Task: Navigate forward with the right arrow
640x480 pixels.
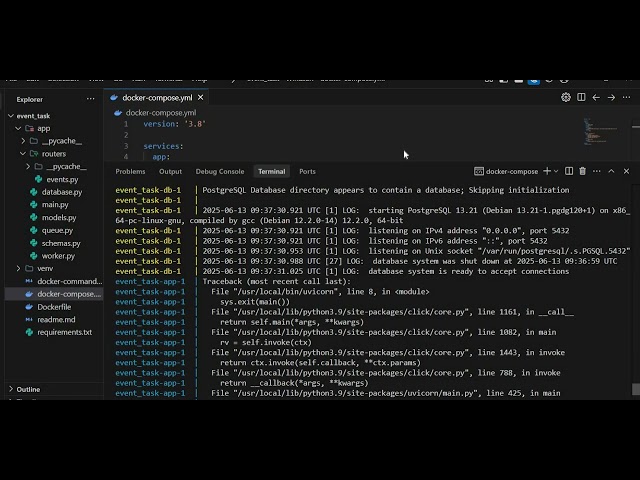Action: pos(611,97)
